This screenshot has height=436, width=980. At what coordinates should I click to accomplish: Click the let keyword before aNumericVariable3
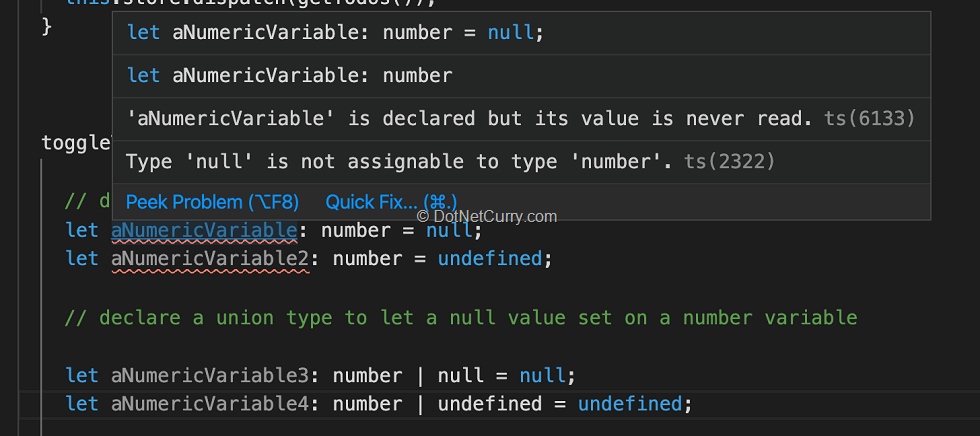tap(82, 376)
